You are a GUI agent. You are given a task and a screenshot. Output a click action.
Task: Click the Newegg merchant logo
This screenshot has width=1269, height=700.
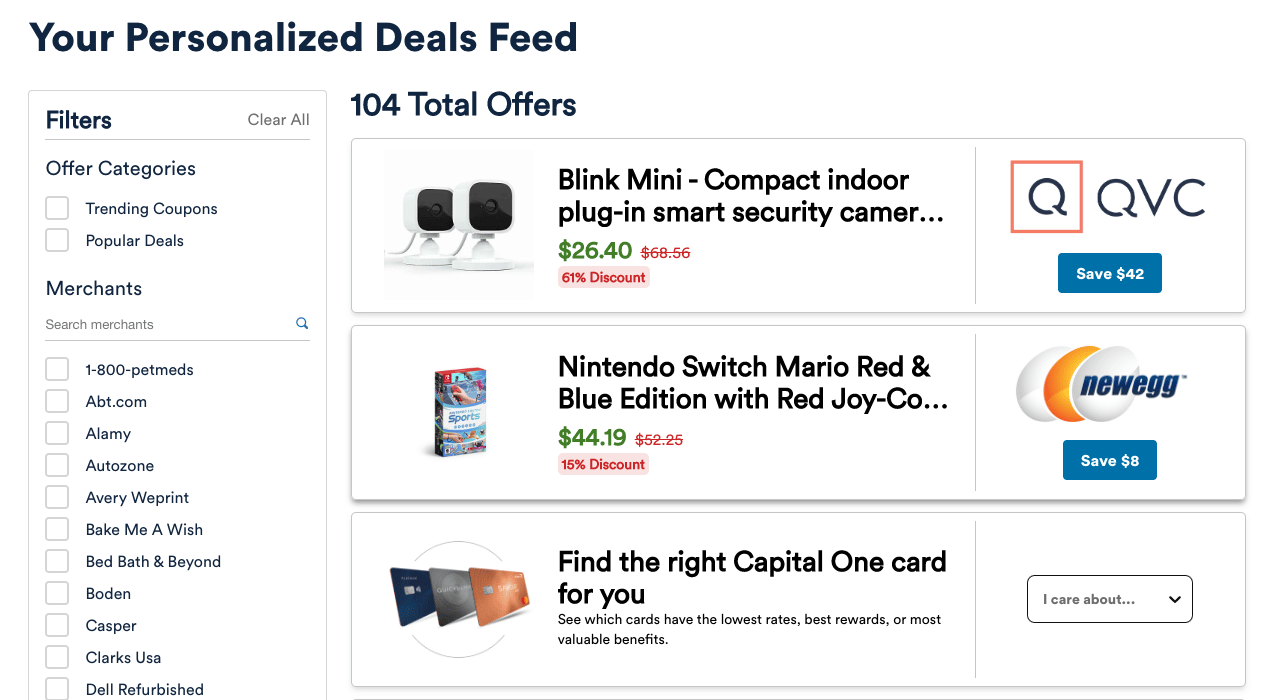coord(1102,384)
